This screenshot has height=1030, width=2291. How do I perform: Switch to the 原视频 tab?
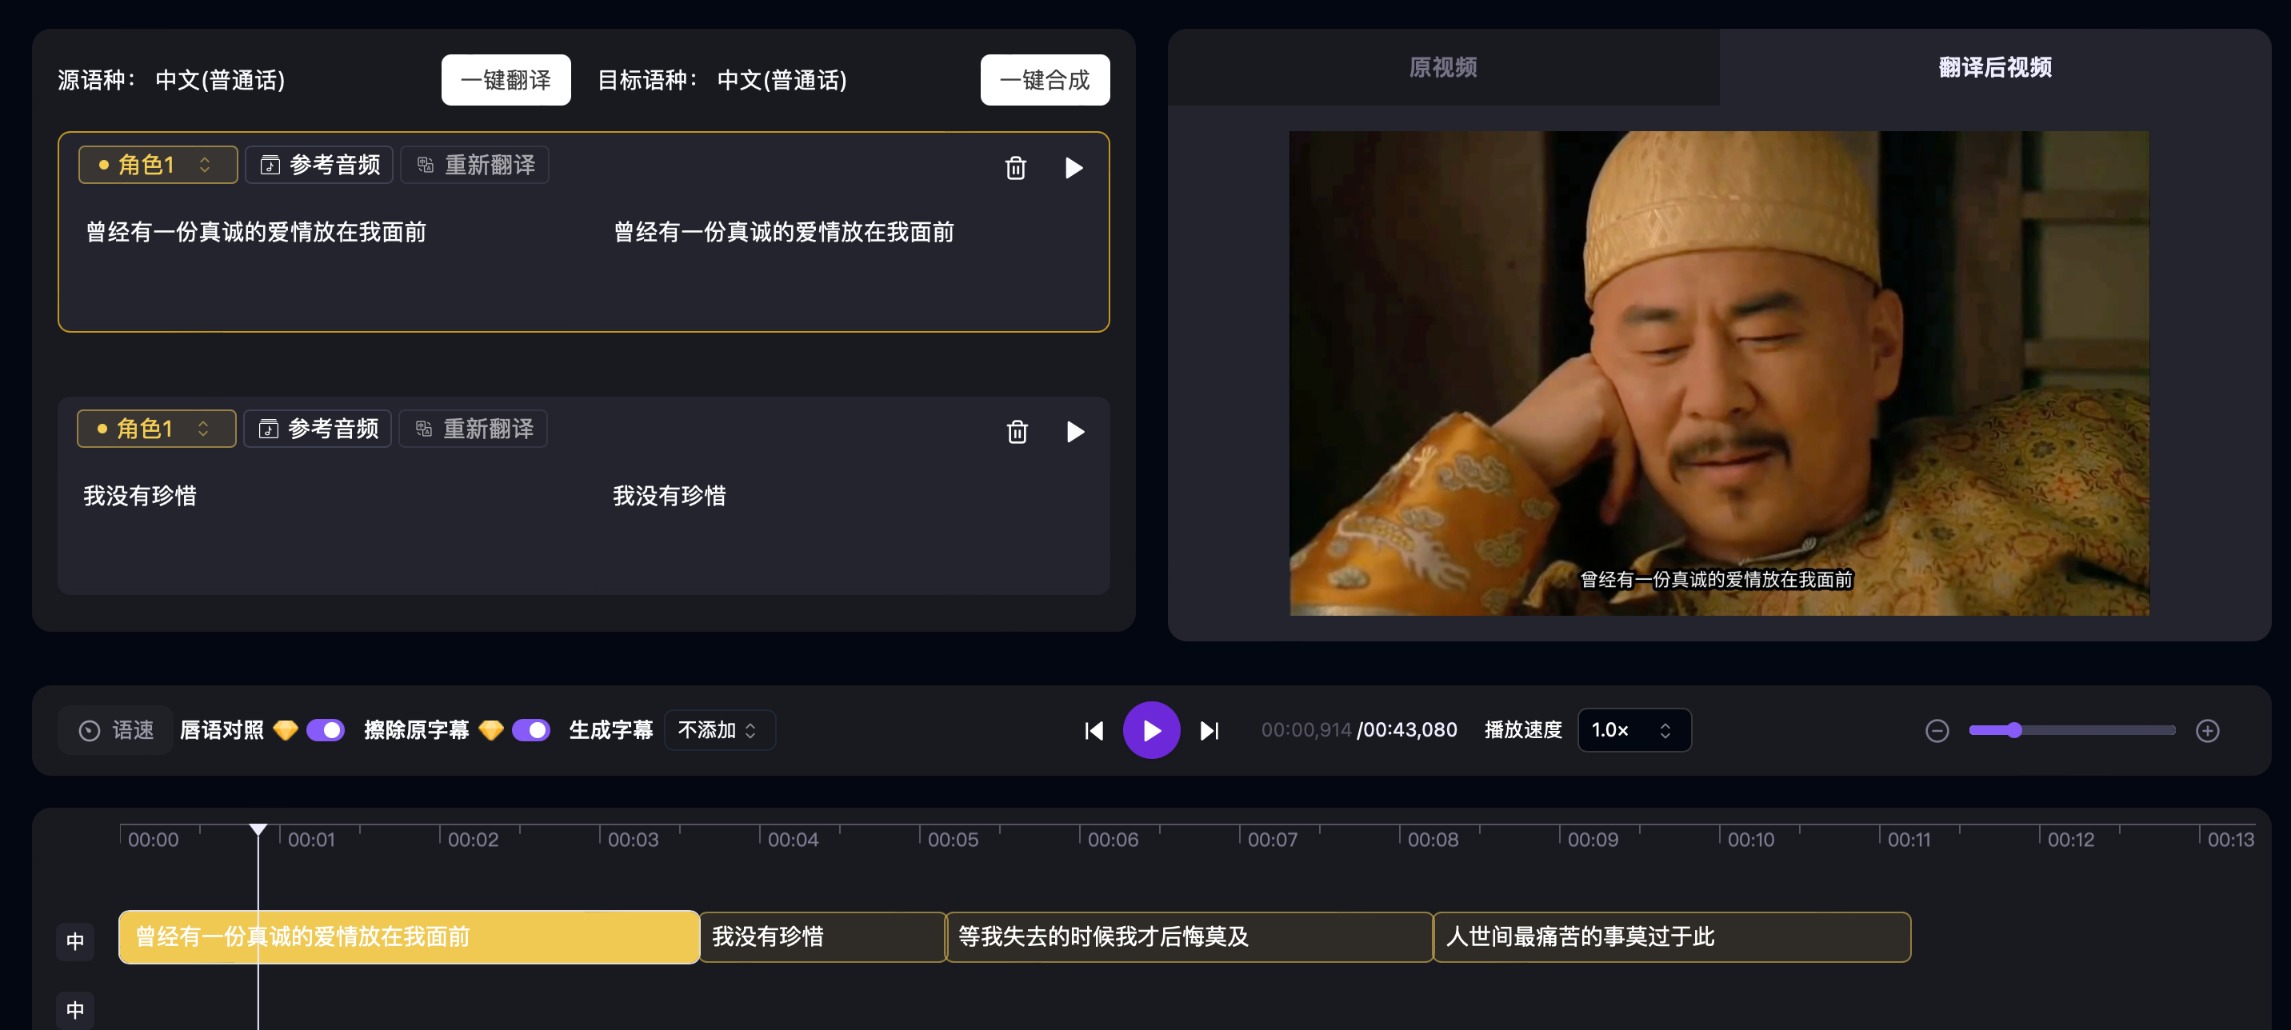pos(1444,68)
